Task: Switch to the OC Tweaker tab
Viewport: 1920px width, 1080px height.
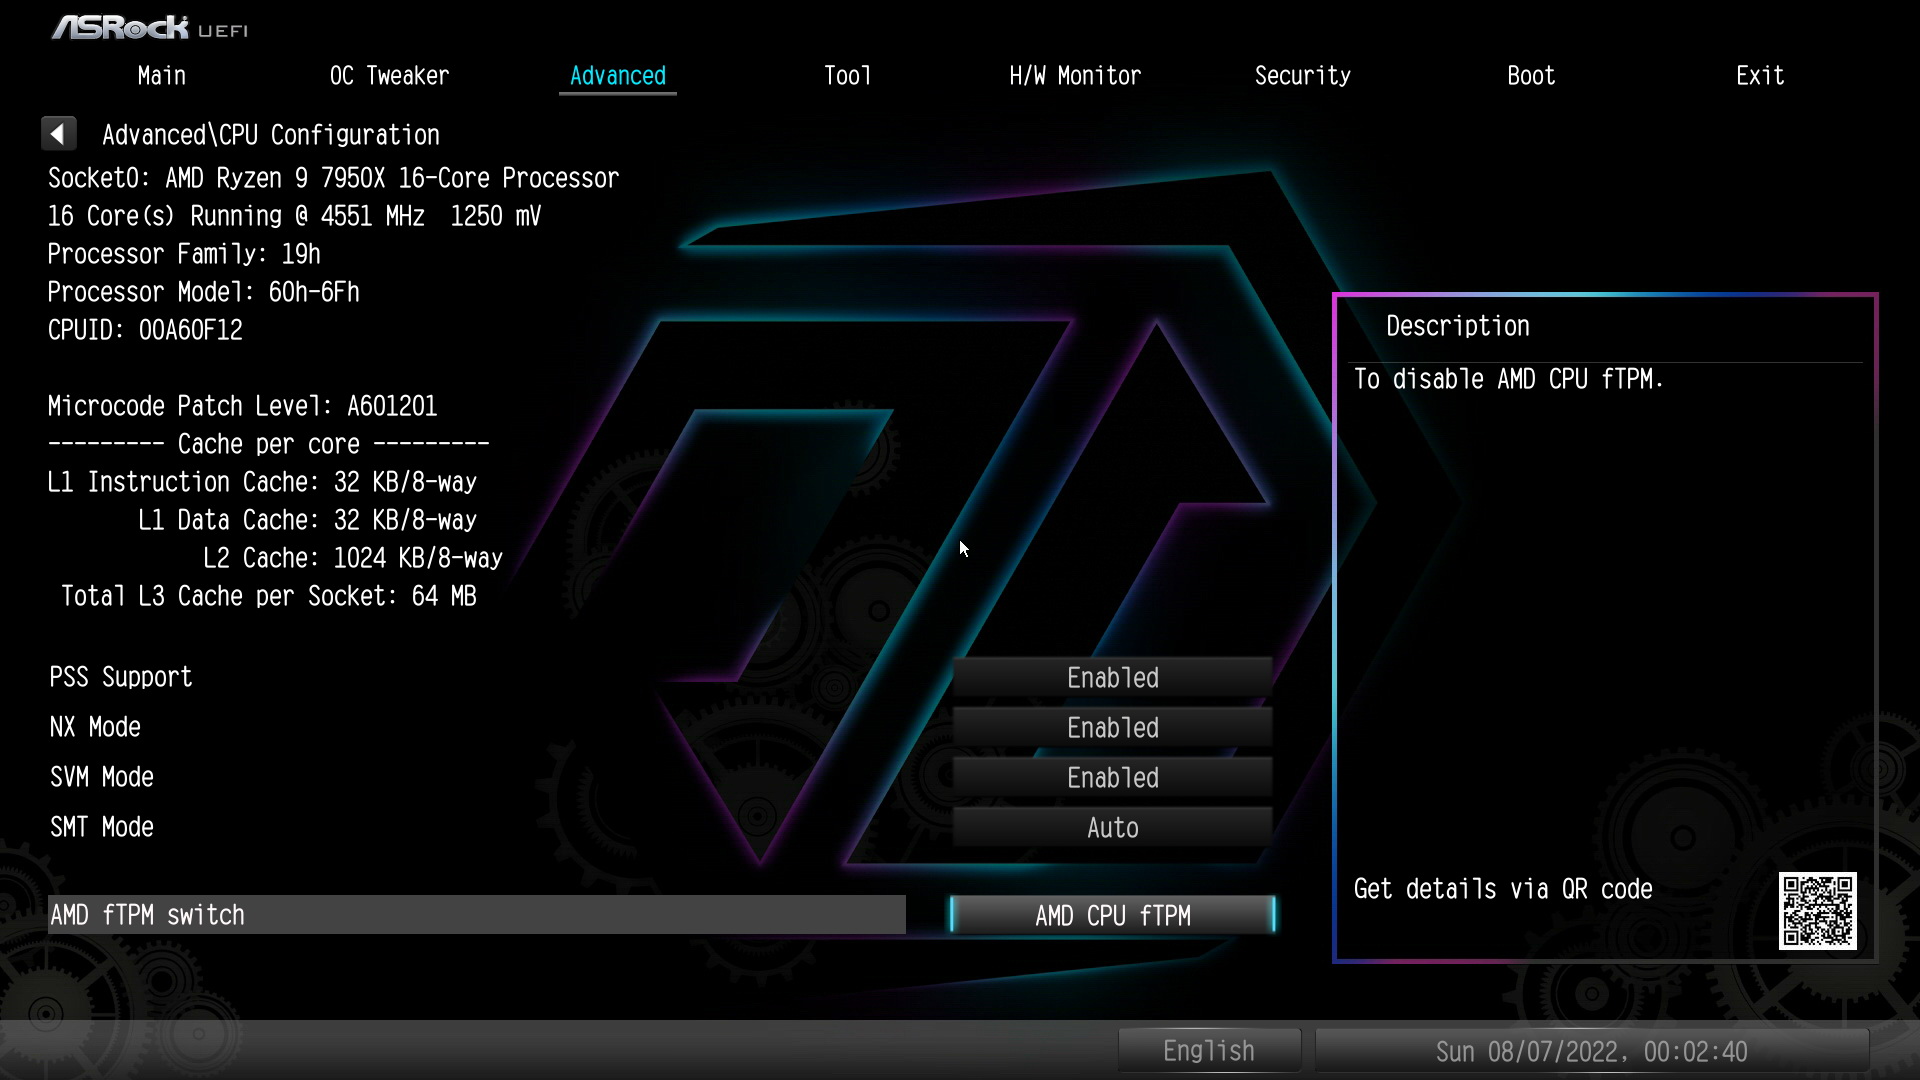Action: pyautogui.click(x=389, y=76)
